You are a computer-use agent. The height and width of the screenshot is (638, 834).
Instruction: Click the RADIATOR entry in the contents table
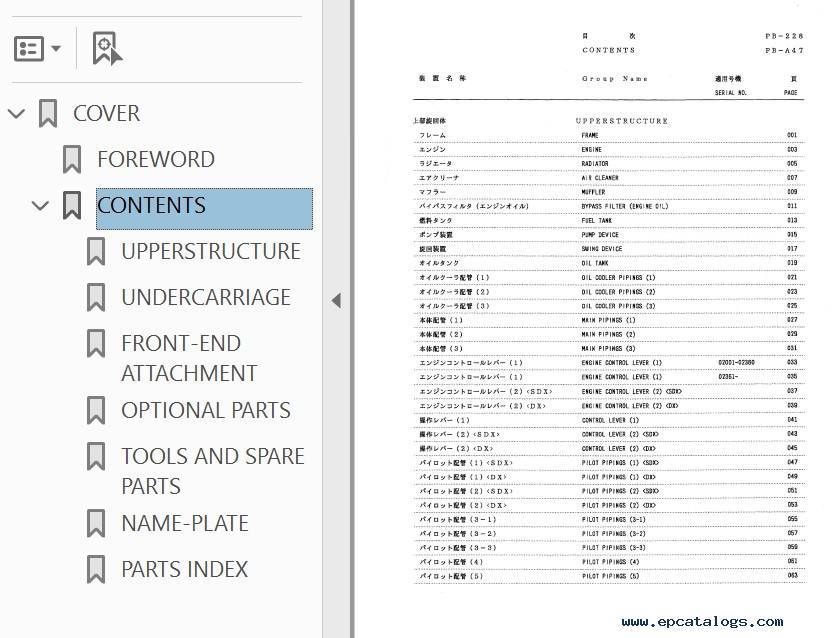(595, 164)
